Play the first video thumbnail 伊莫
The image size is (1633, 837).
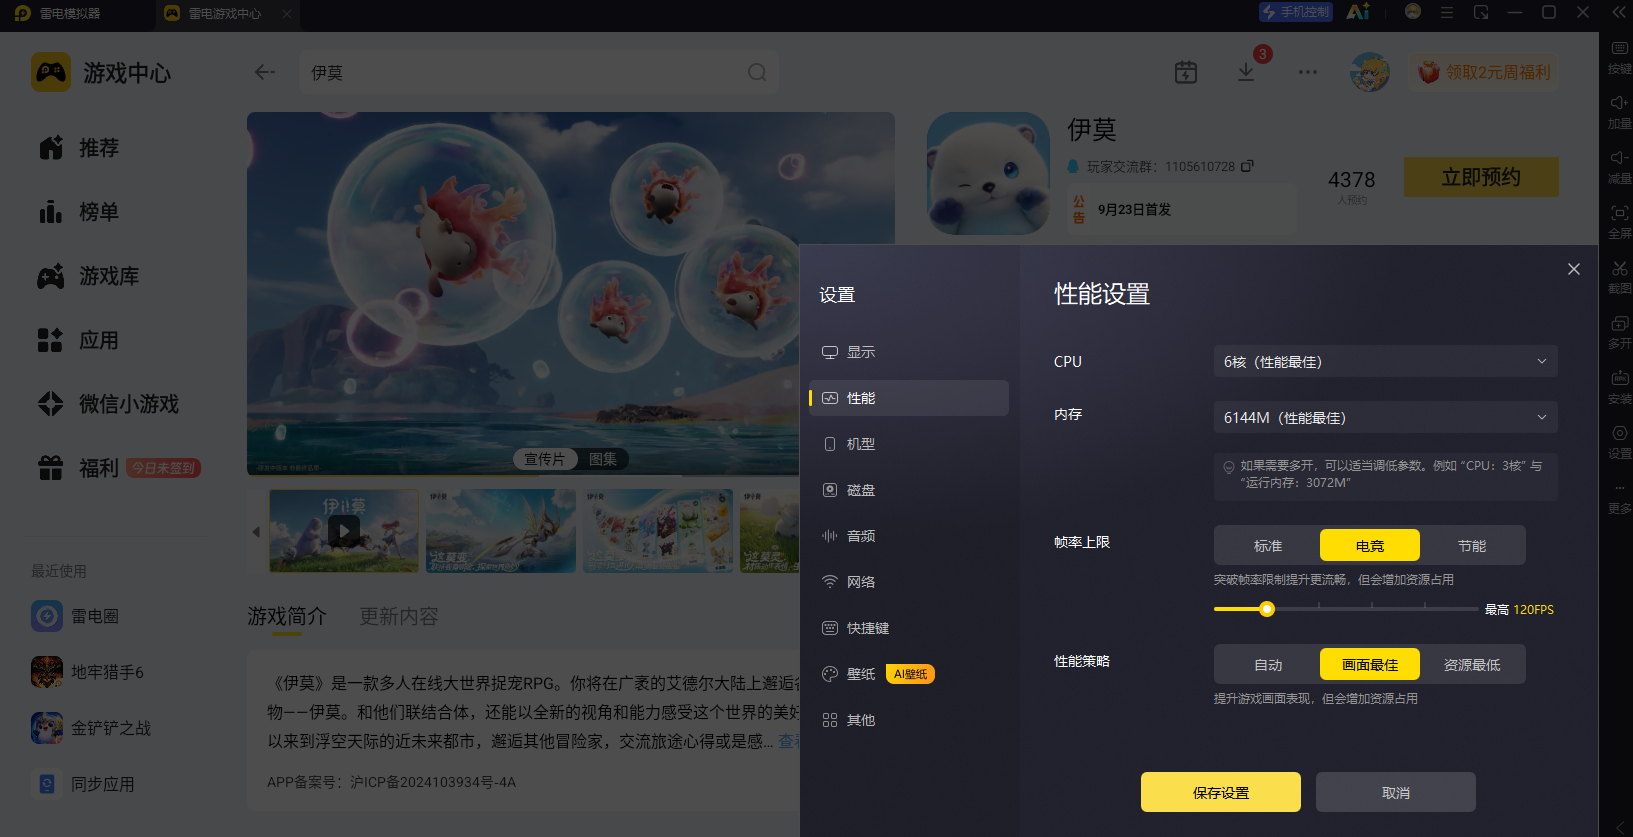(x=344, y=531)
